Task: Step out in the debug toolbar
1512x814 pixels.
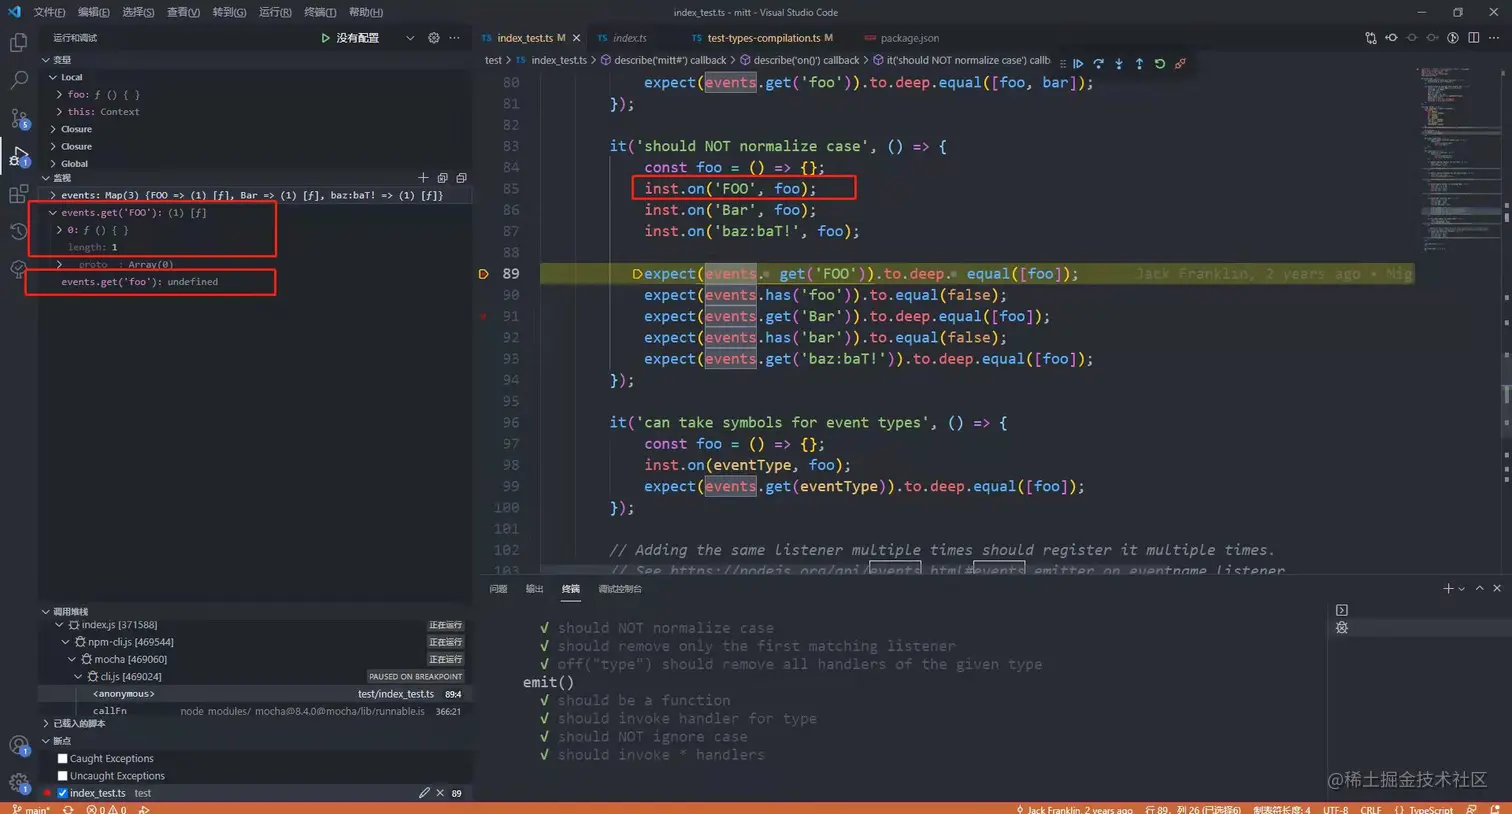Action: (1139, 63)
